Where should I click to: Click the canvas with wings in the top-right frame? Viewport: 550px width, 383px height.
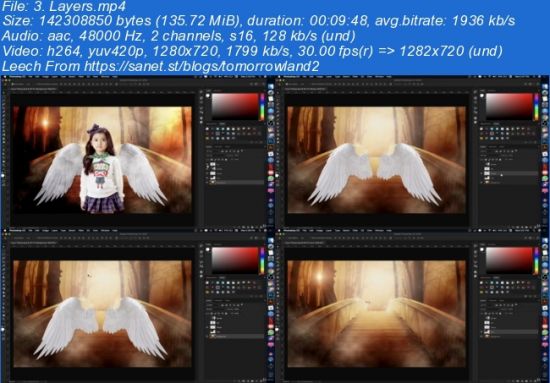point(377,160)
